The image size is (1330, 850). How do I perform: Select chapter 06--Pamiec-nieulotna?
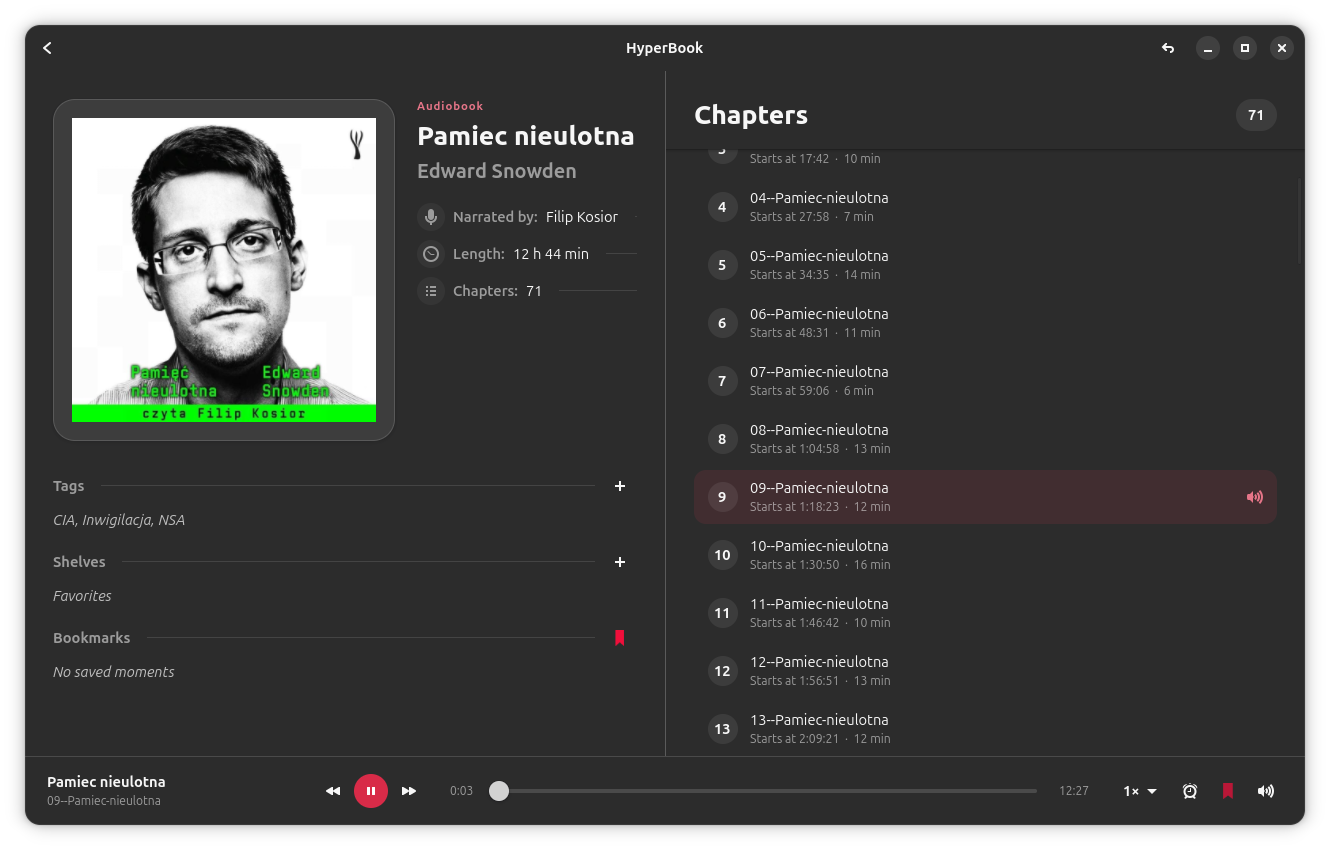click(985, 323)
